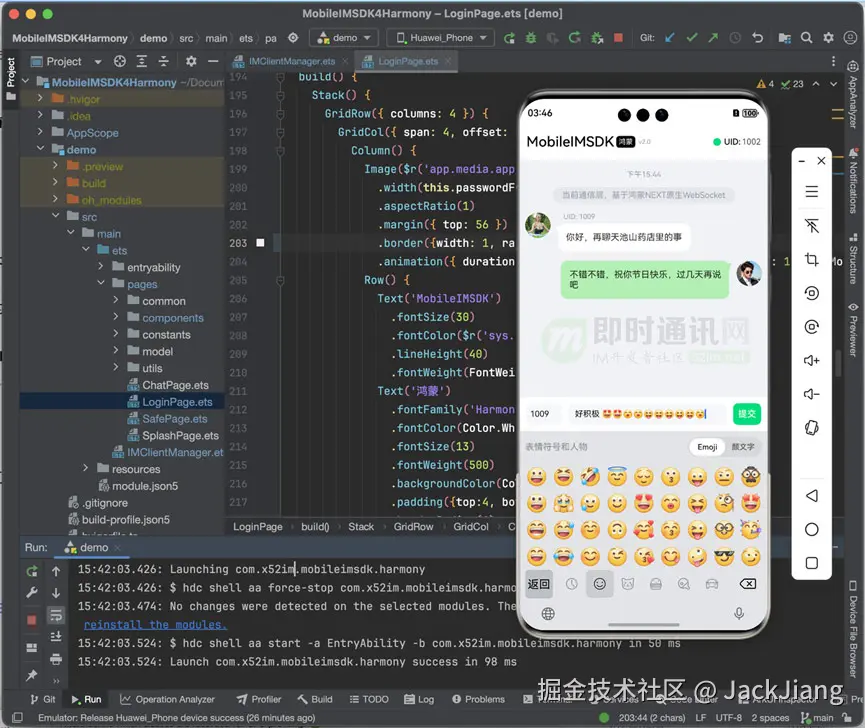Tap emulator Home circle button

click(811, 529)
